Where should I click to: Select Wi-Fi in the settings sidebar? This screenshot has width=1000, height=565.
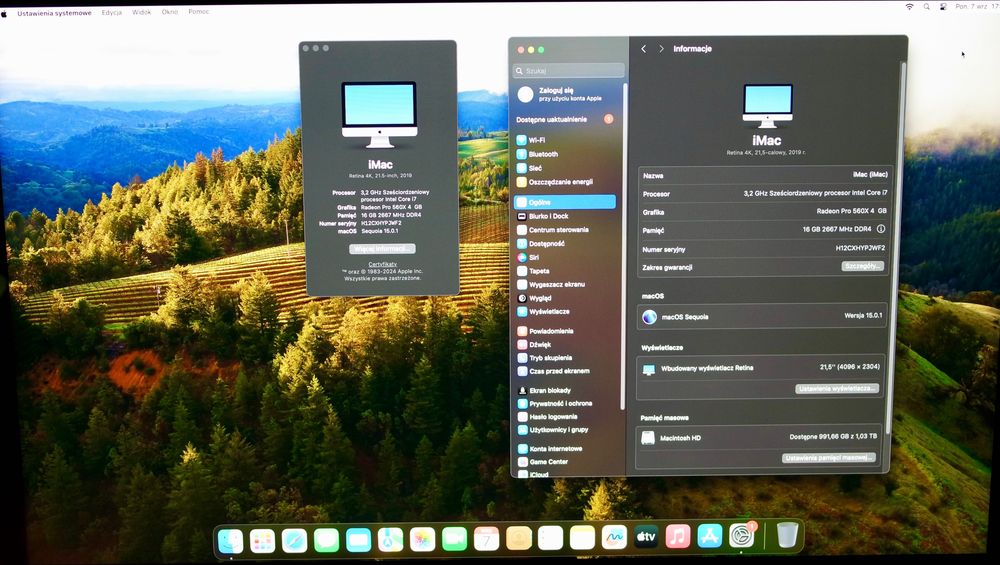click(566, 140)
